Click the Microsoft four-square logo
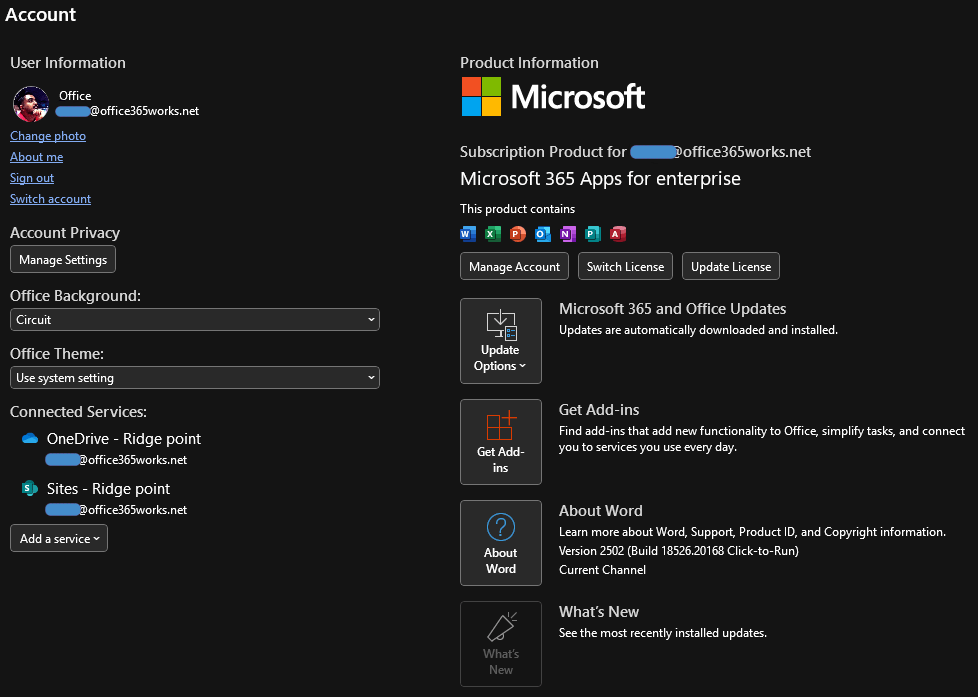Viewport: 978px width, 697px height. click(482, 97)
